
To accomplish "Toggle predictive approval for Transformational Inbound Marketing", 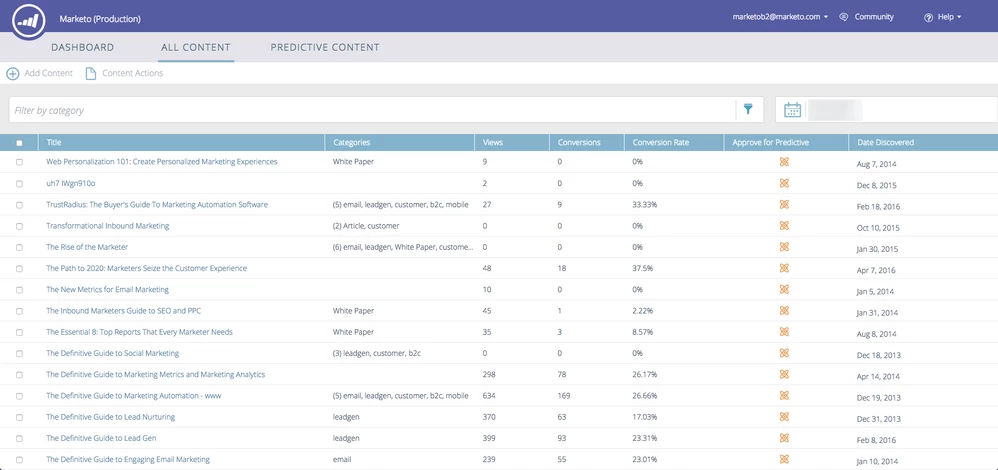I will click(x=784, y=225).
